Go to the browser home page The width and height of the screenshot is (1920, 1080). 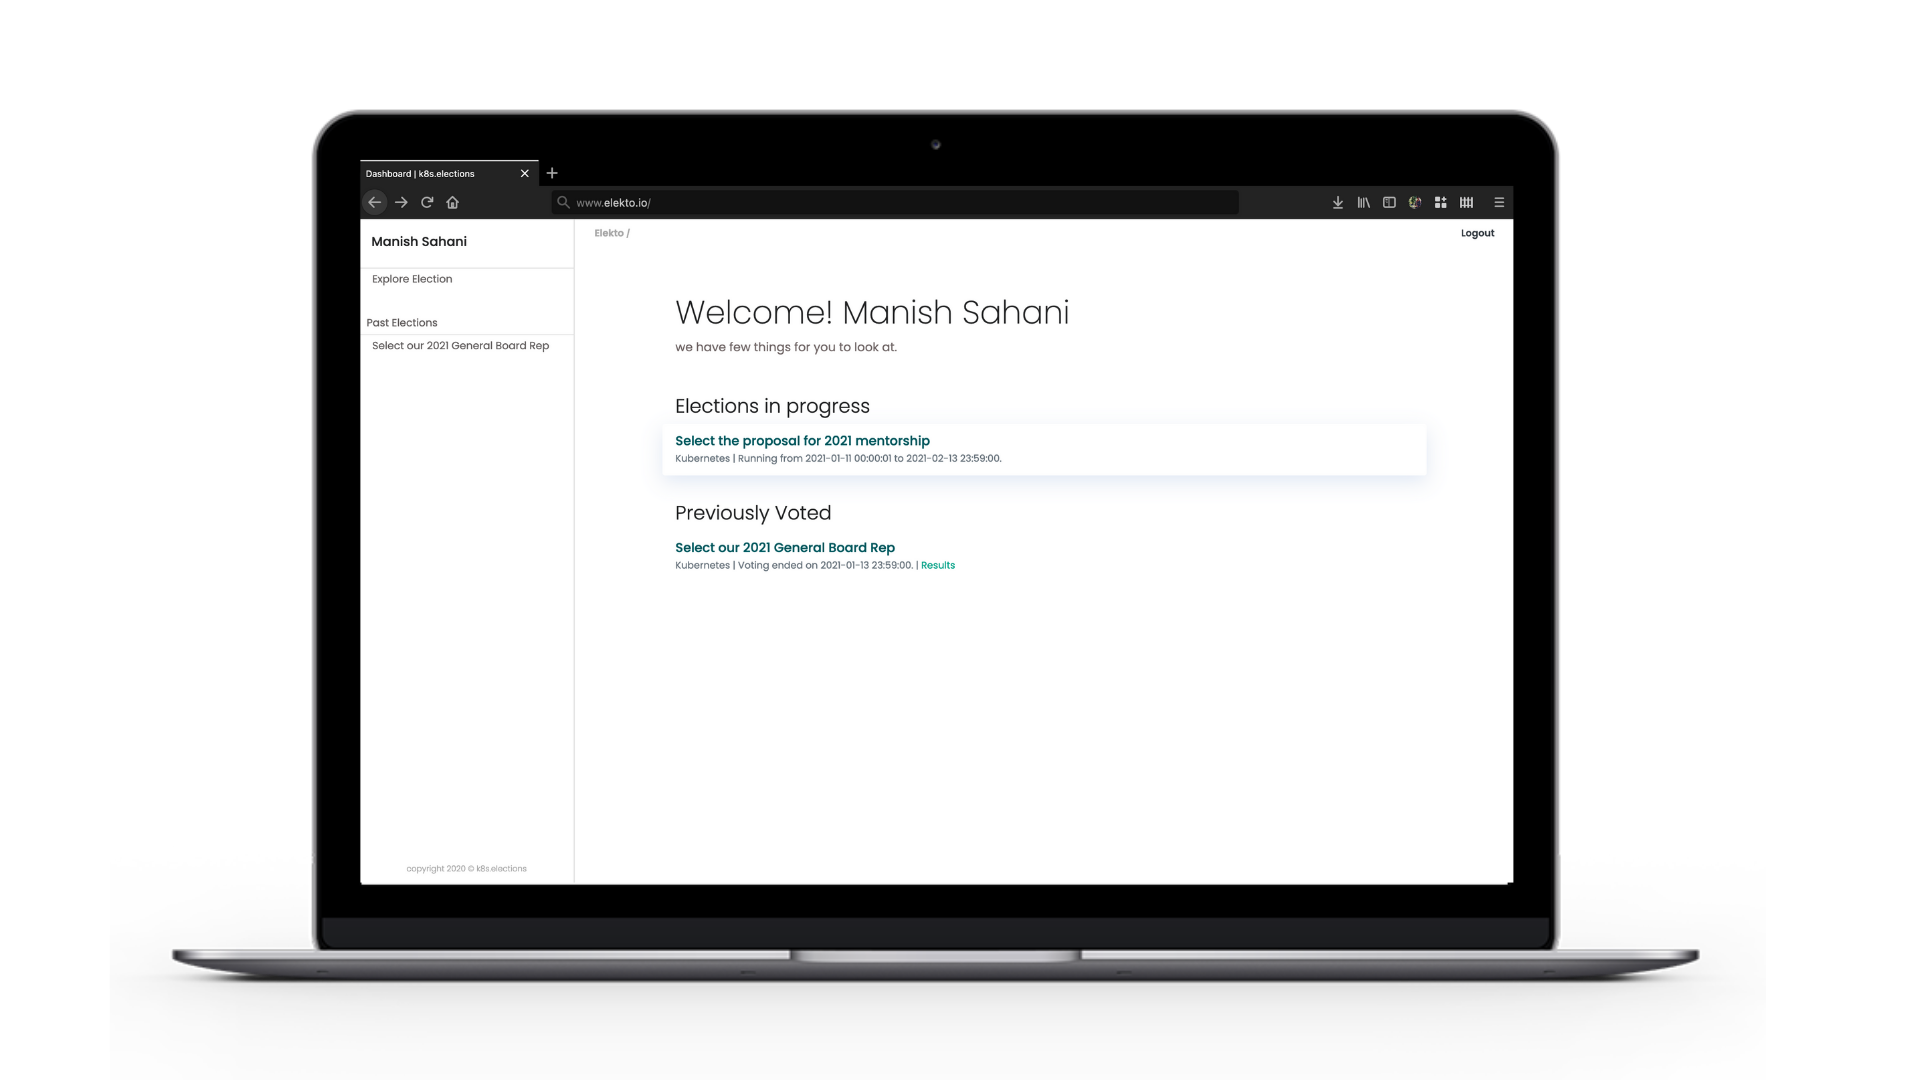[x=453, y=202]
